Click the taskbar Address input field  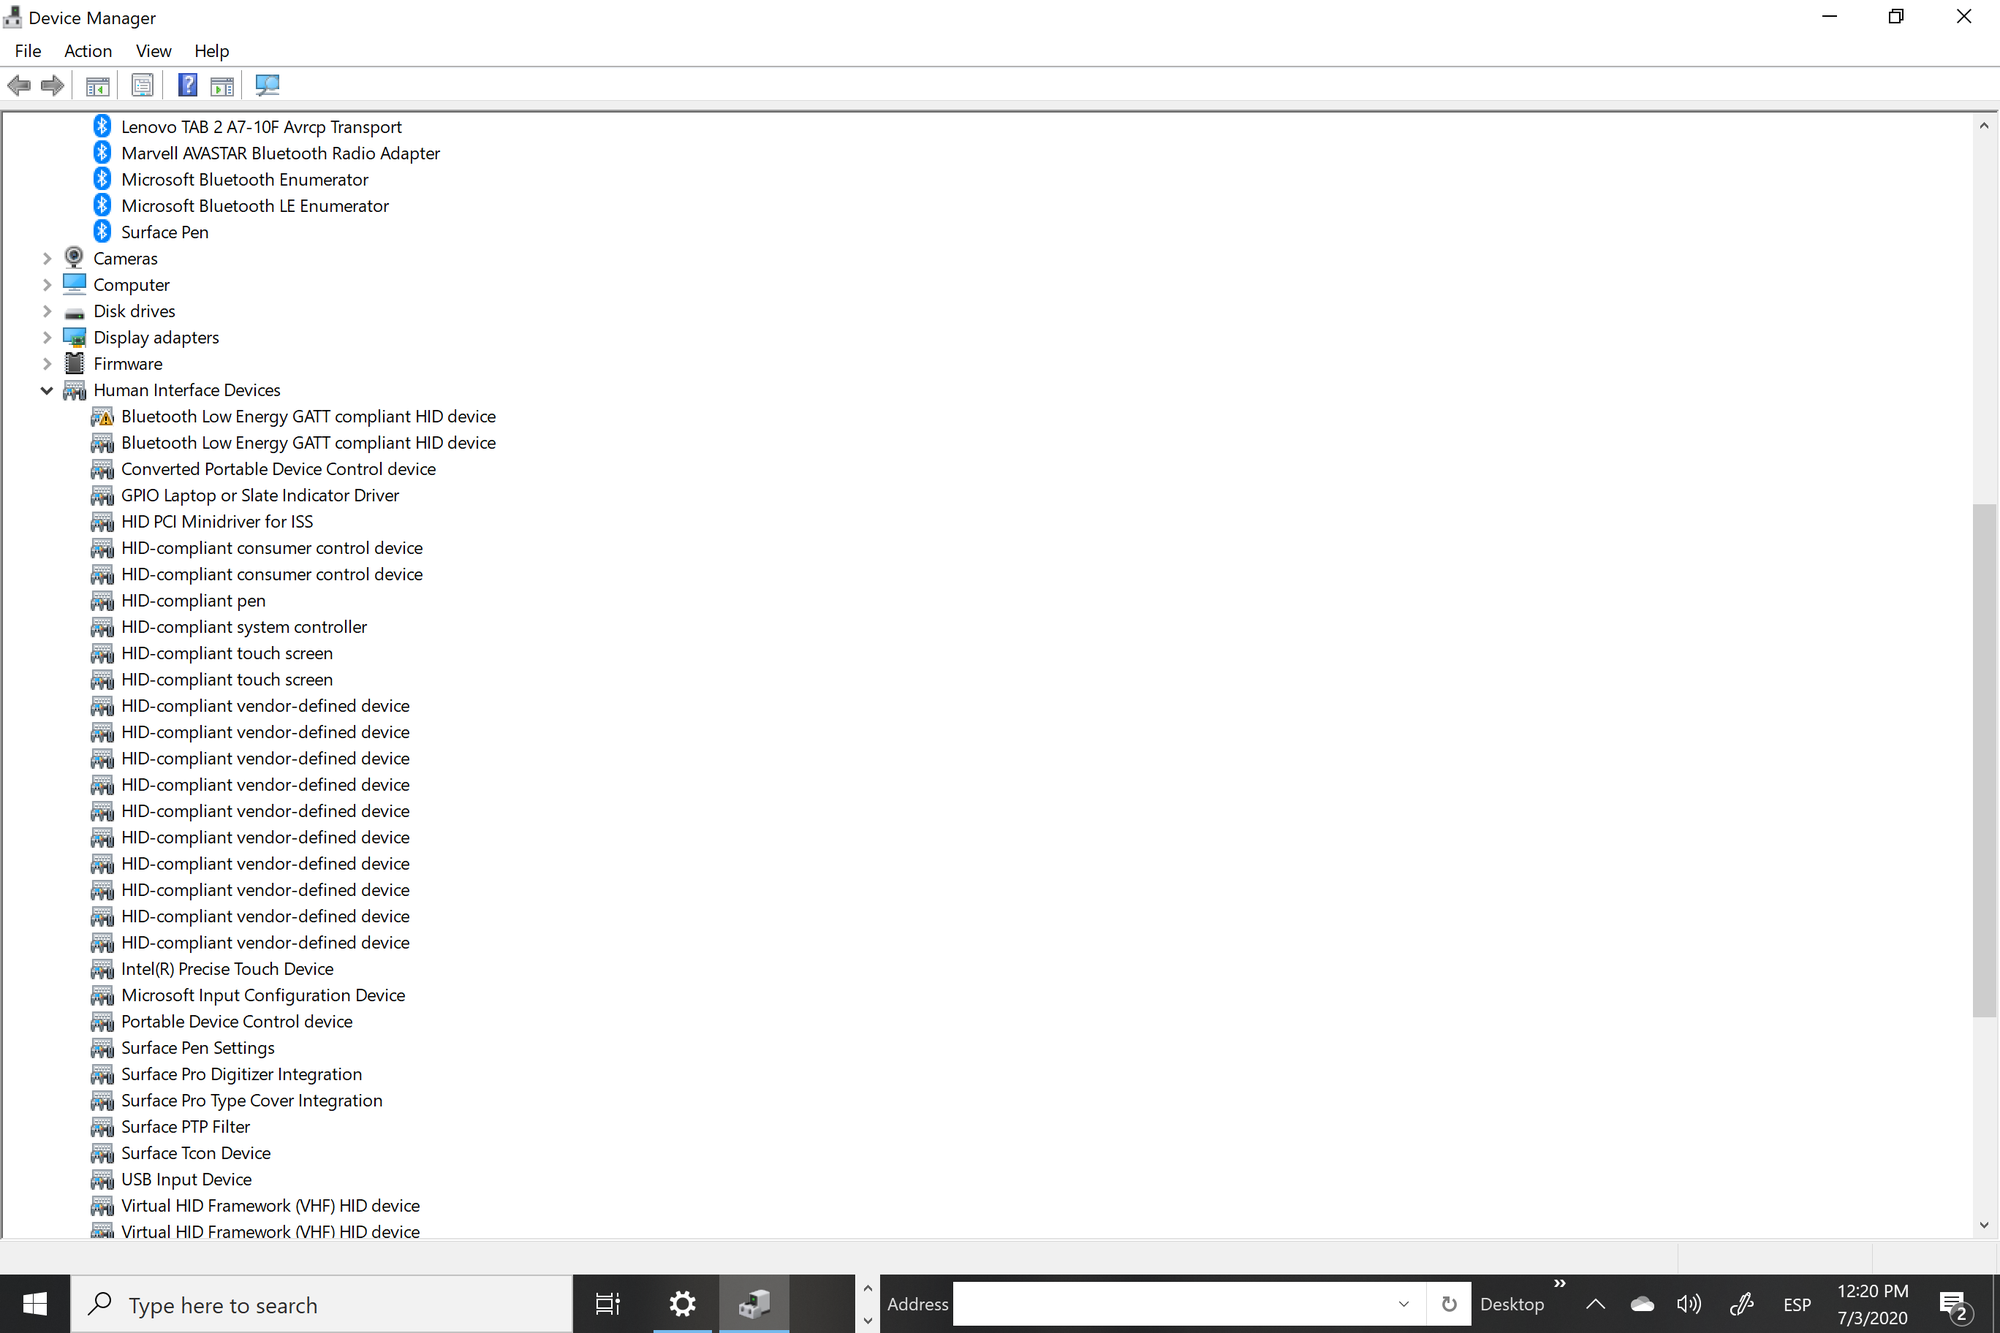[1190, 1304]
